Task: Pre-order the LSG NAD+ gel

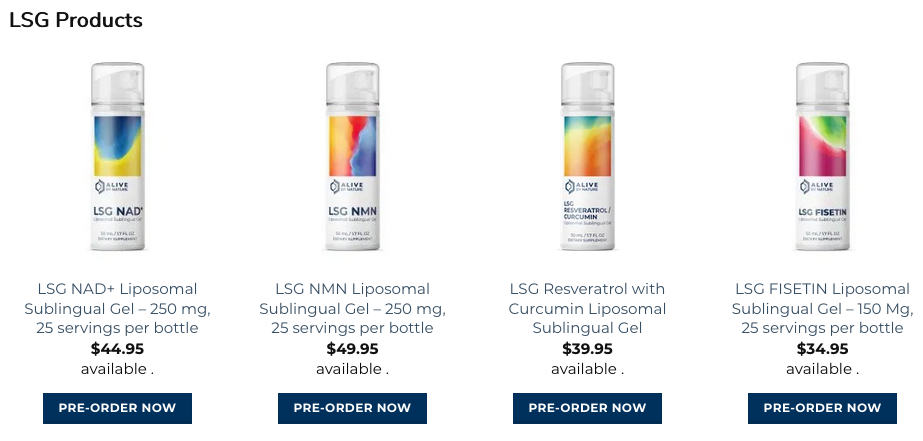Action: [117, 408]
